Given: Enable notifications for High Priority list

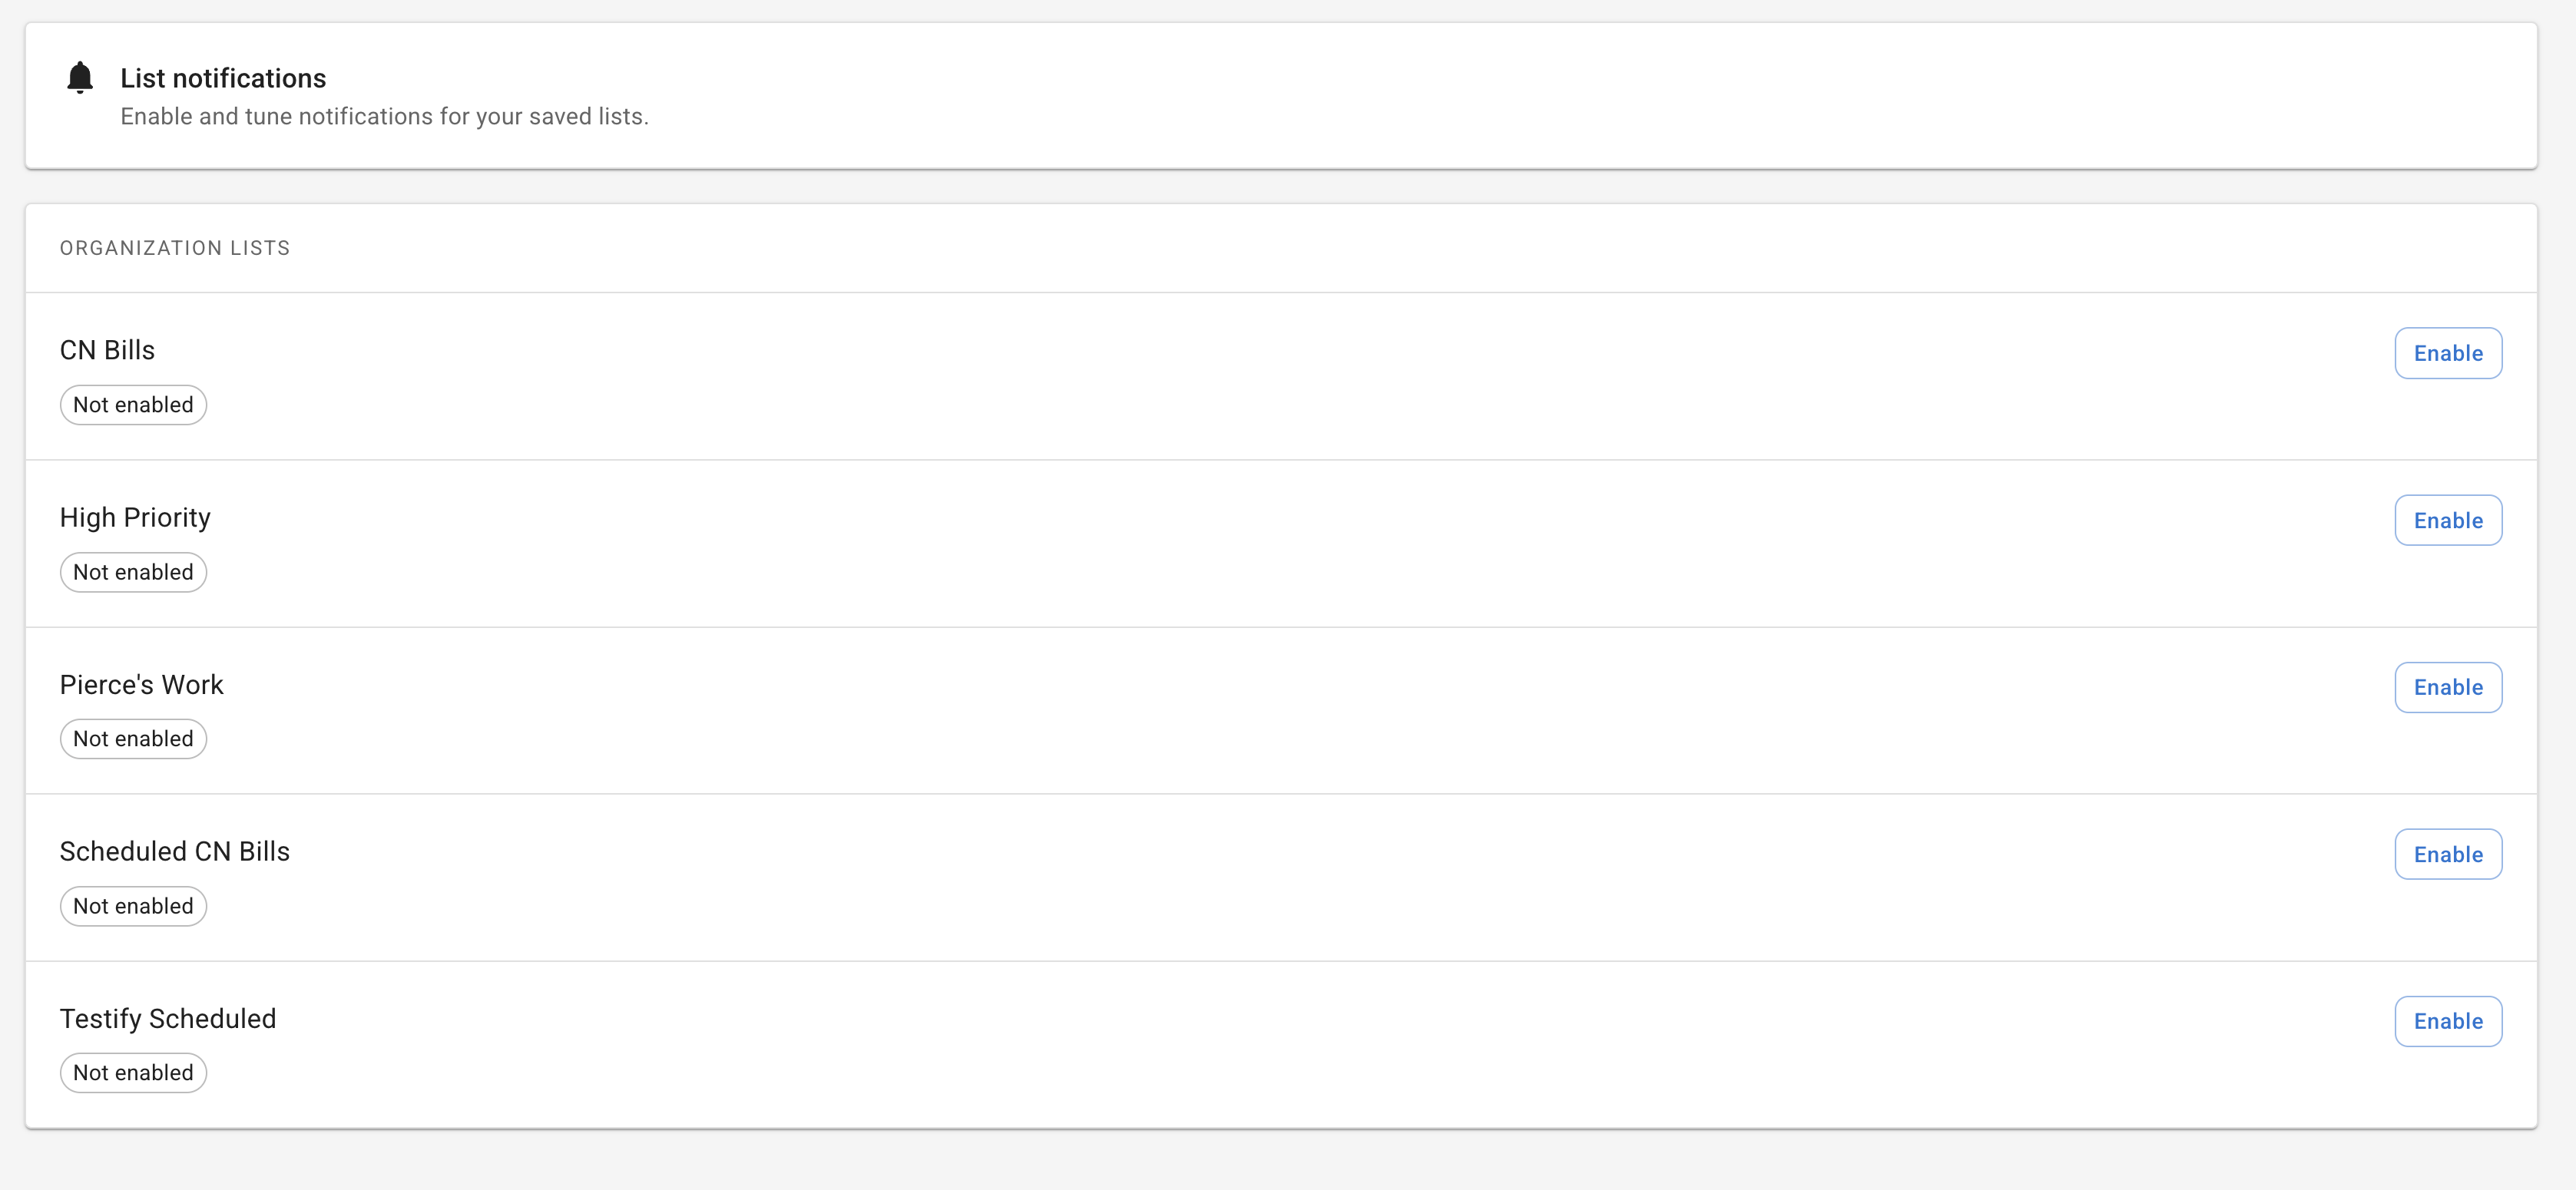Looking at the screenshot, I should pos(2447,520).
